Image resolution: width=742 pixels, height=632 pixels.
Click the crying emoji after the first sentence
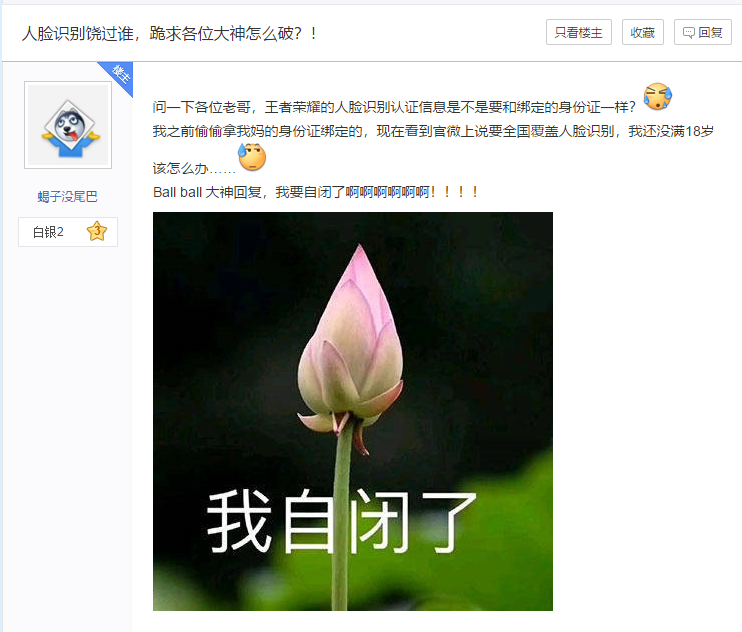click(x=658, y=97)
